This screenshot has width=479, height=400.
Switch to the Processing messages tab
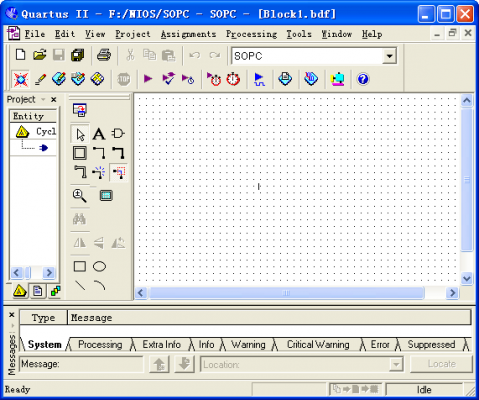pyautogui.click(x=100, y=344)
